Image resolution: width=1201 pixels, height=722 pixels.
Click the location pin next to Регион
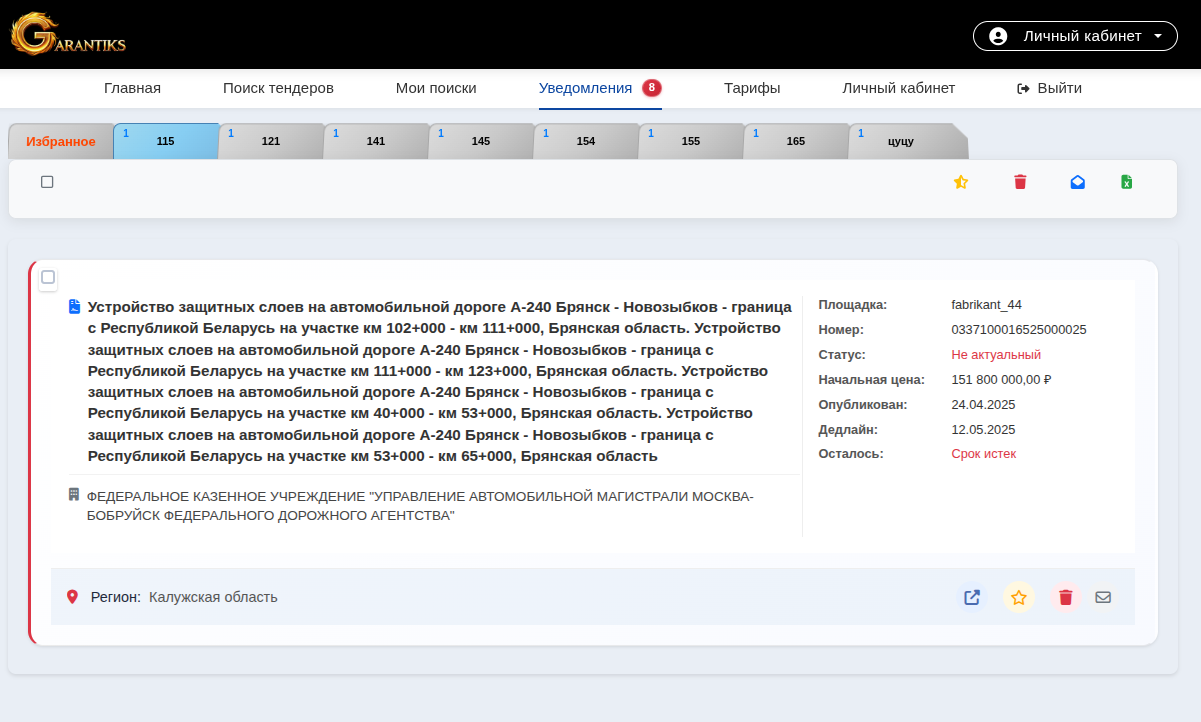(71, 596)
